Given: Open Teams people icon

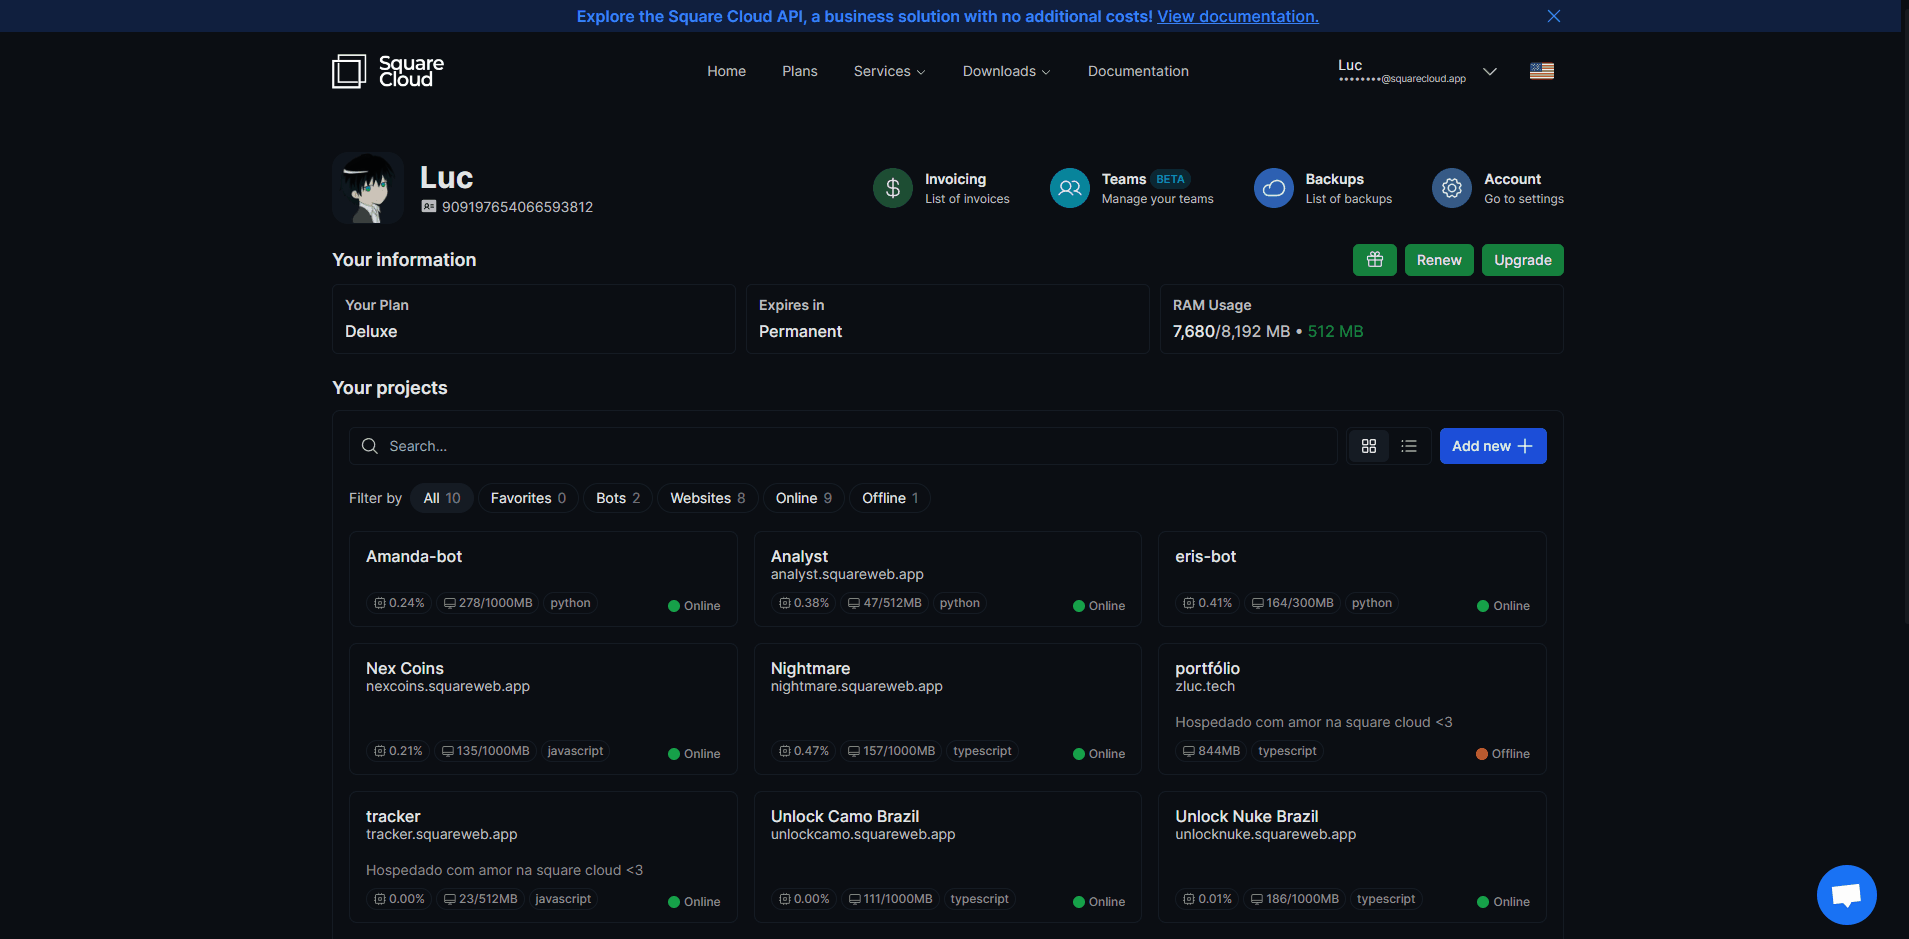Looking at the screenshot, I should (x=1070, y=188).
